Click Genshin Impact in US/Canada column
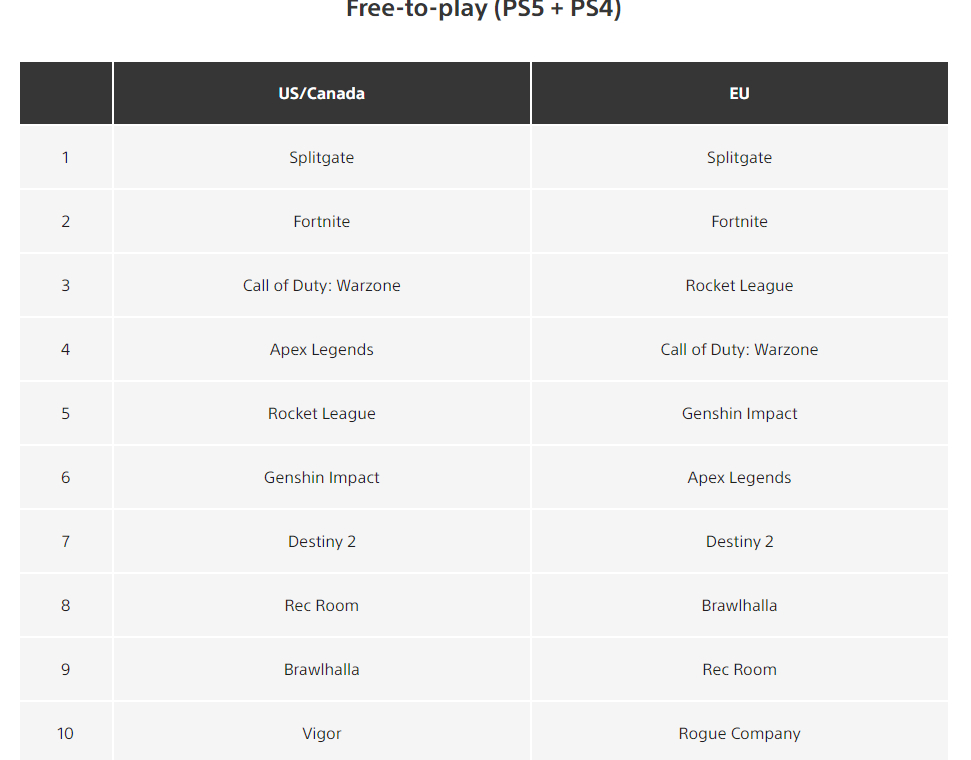Viewport: 971px width, 760px height. click(x=321, y=478)
